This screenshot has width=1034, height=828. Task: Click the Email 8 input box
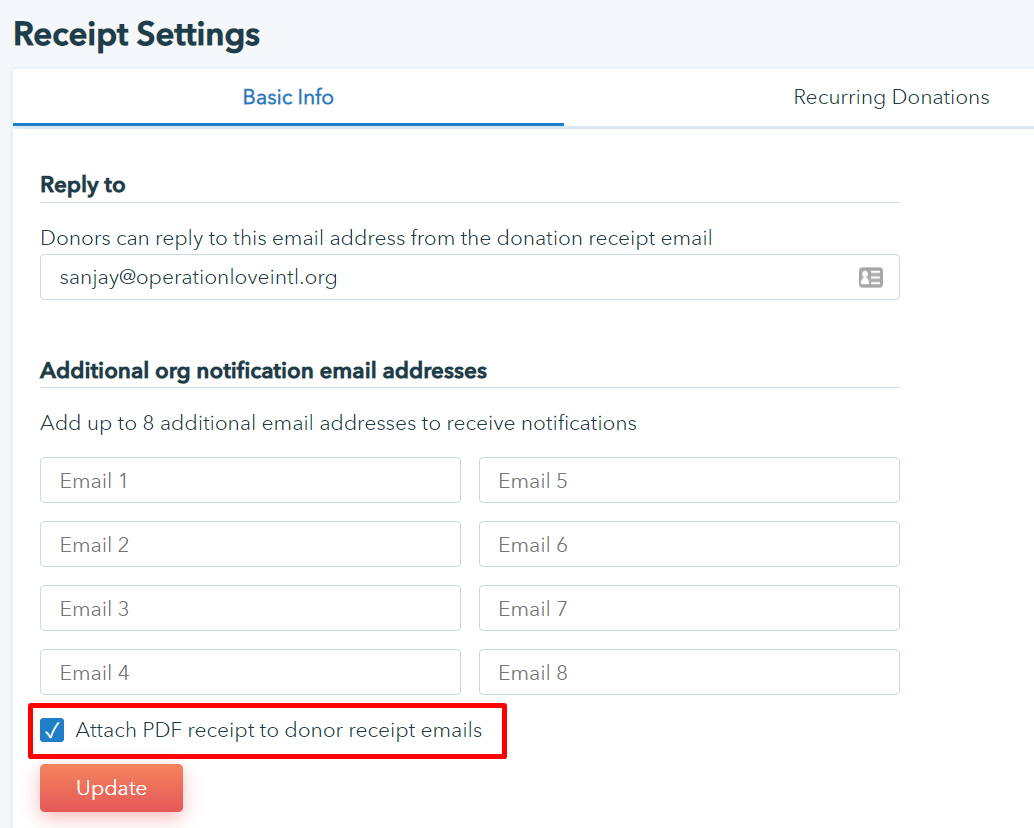(689, 673)
